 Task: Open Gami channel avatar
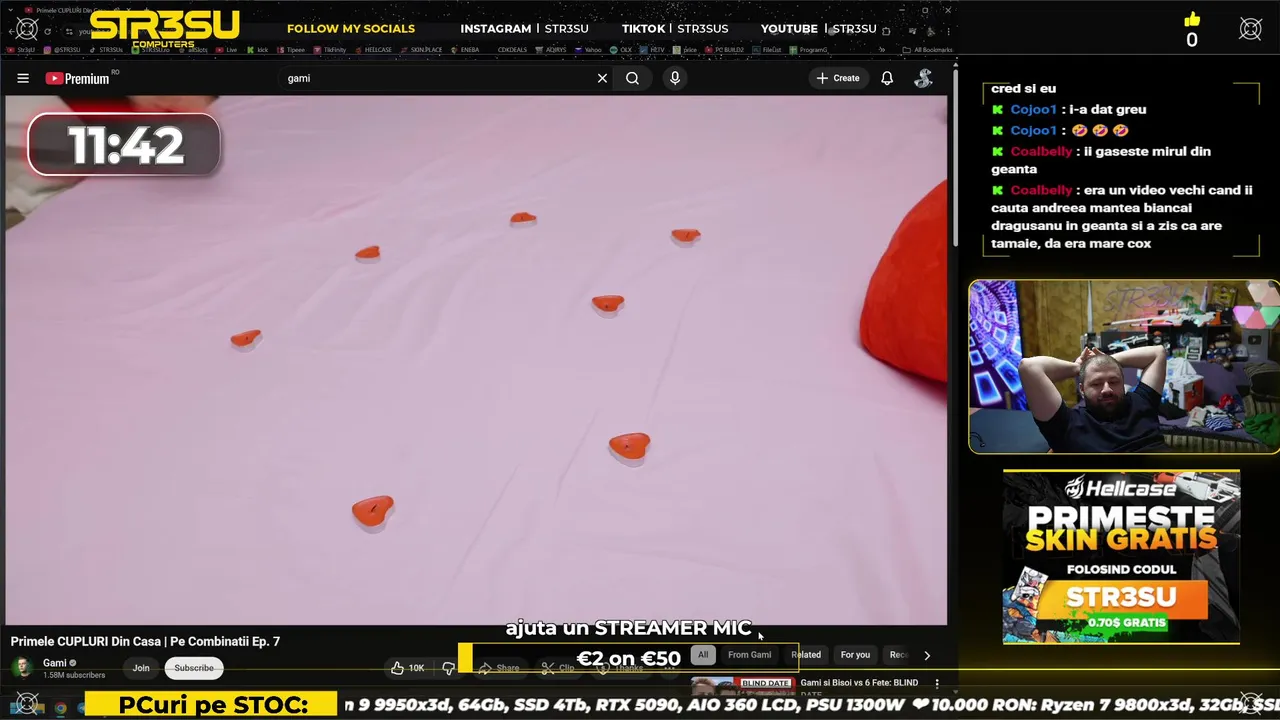21,668
